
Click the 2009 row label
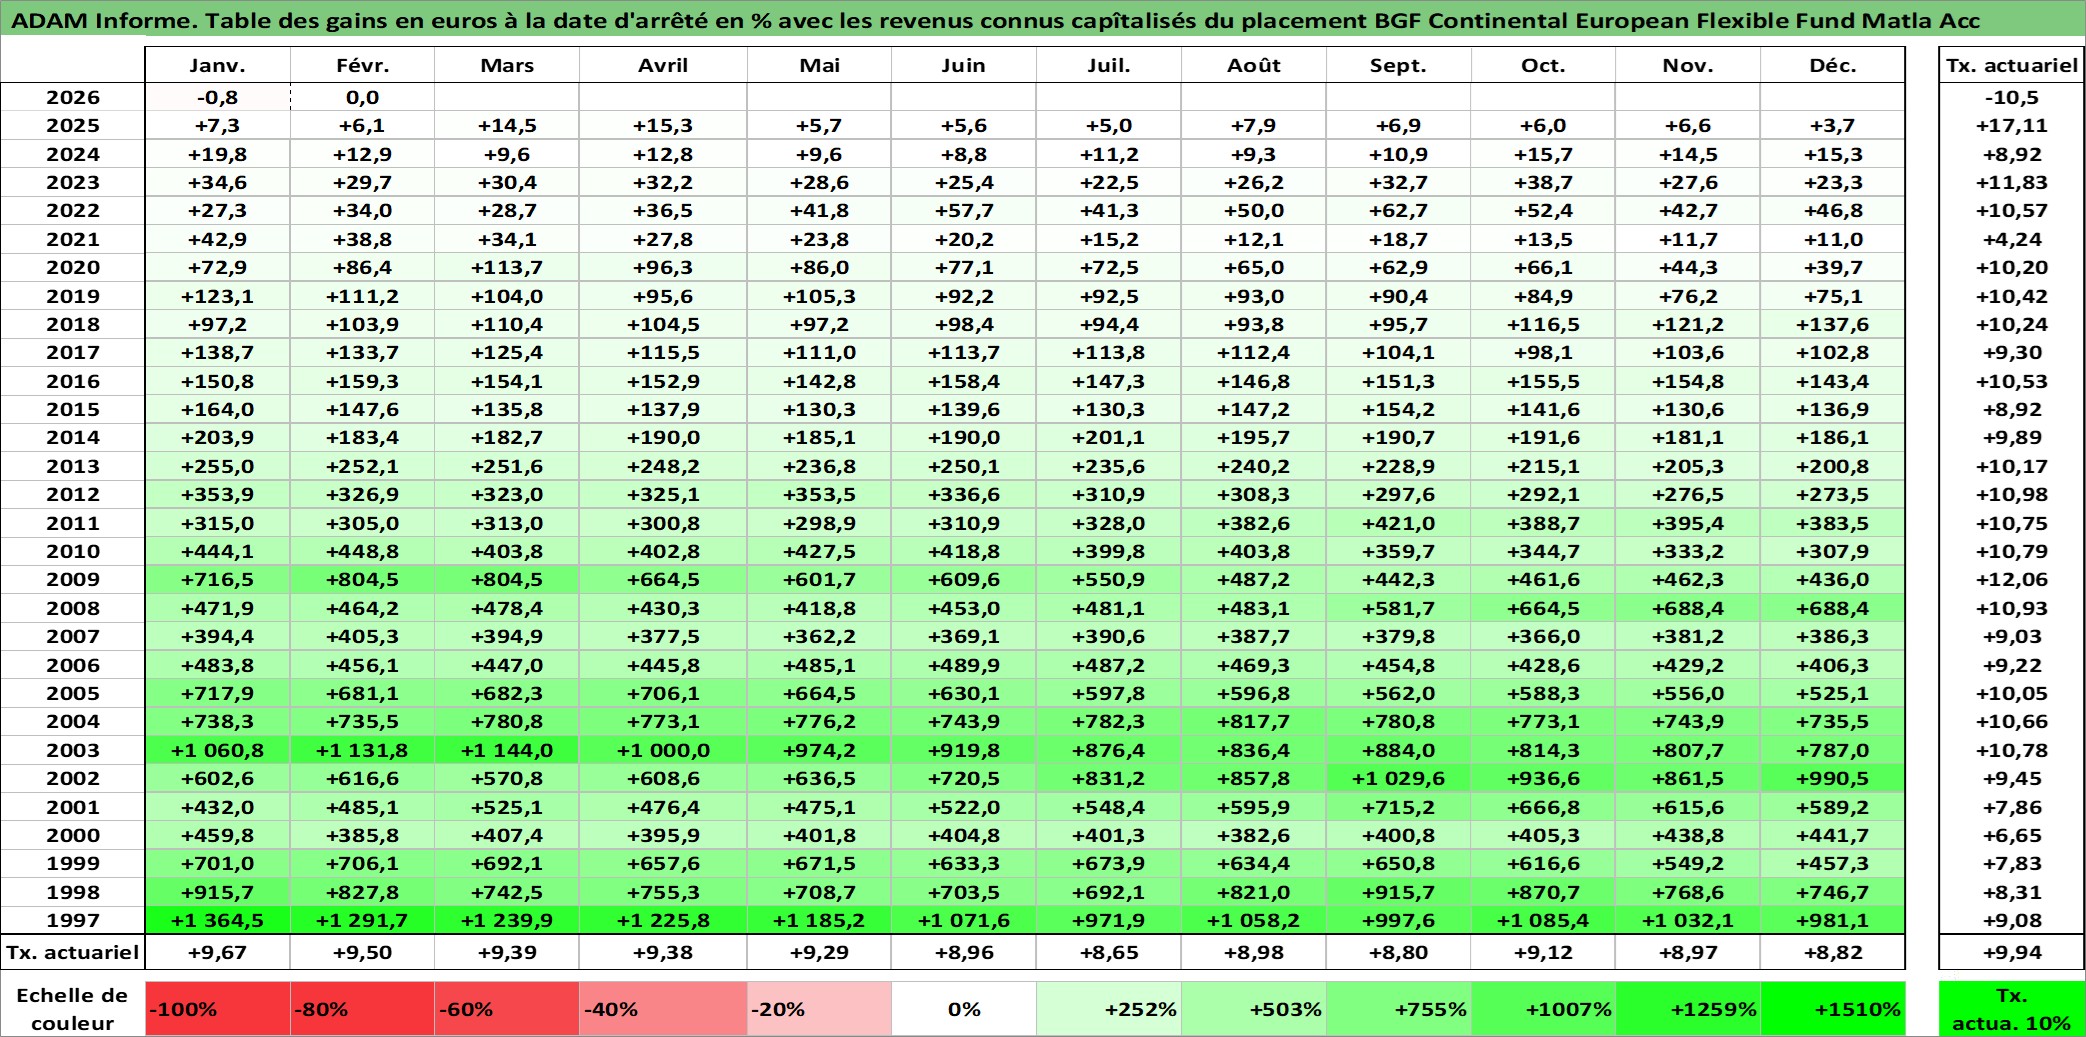73,580
